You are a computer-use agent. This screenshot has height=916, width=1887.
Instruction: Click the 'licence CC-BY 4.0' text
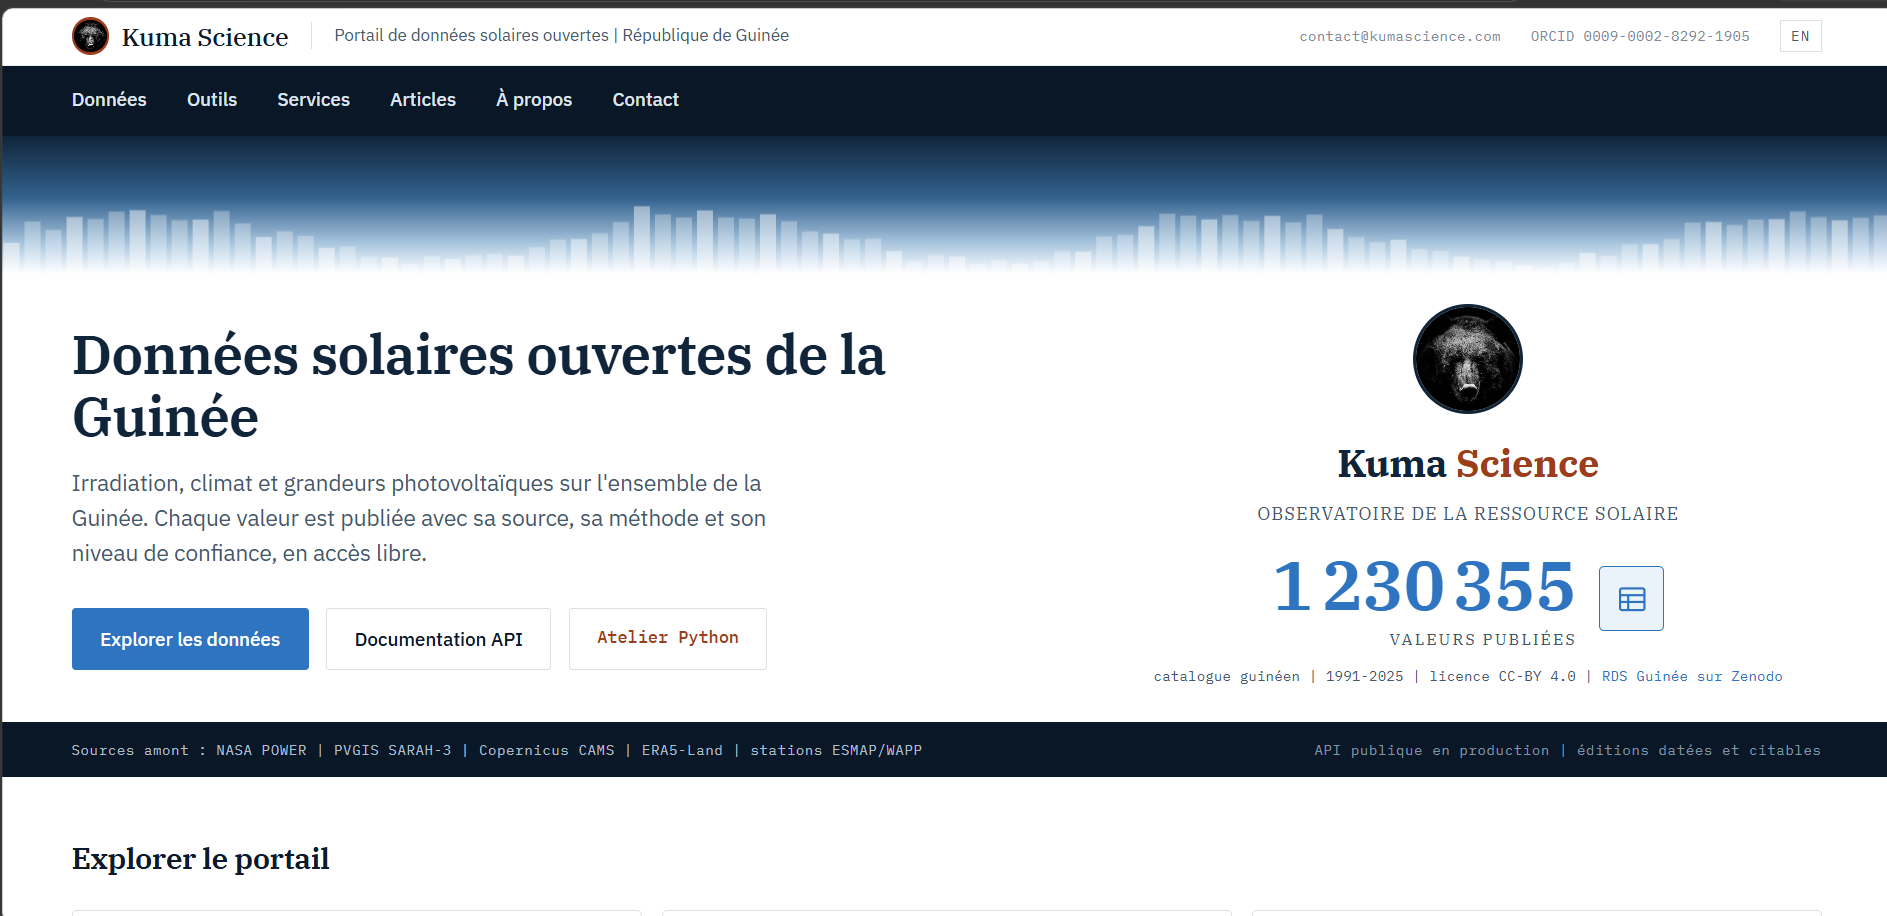coord(1502,677)
